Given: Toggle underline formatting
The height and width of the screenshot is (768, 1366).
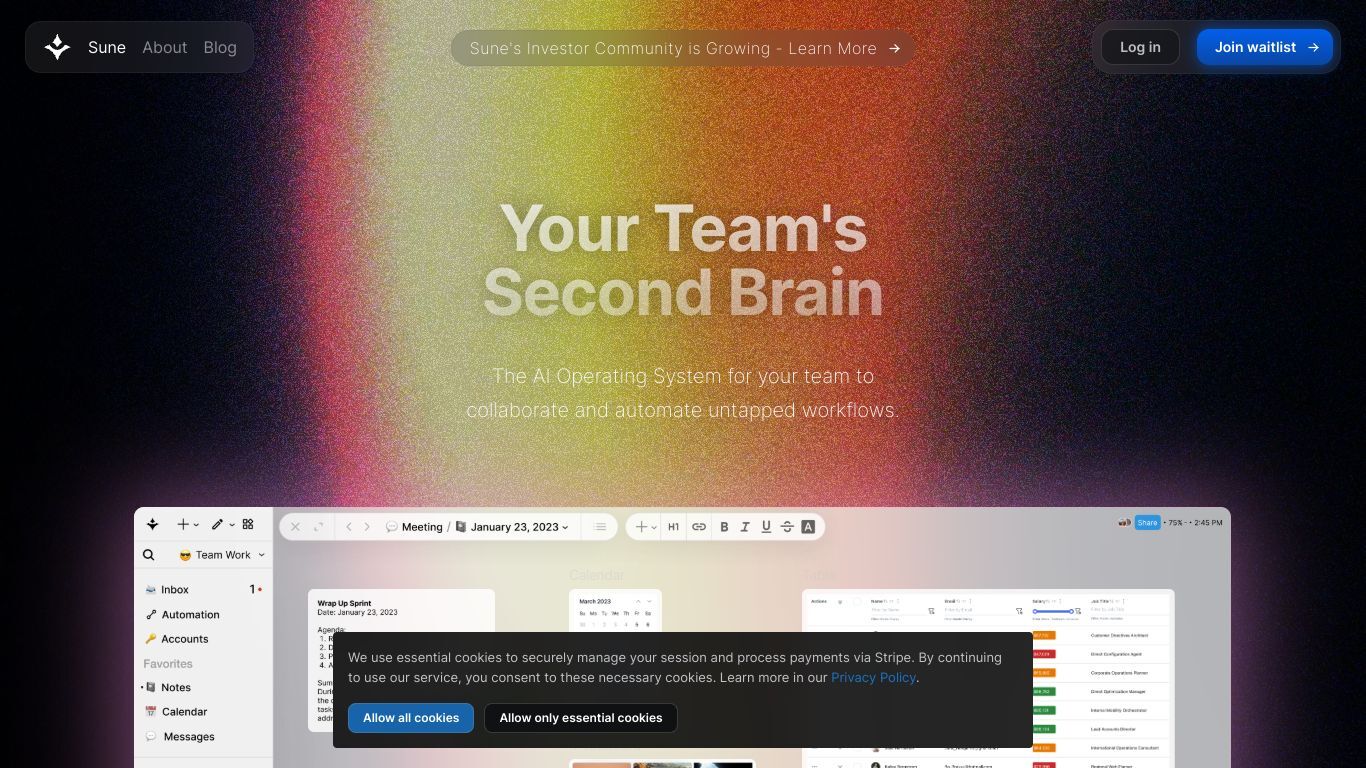Looking at the screenshot, I should point(766,527).
